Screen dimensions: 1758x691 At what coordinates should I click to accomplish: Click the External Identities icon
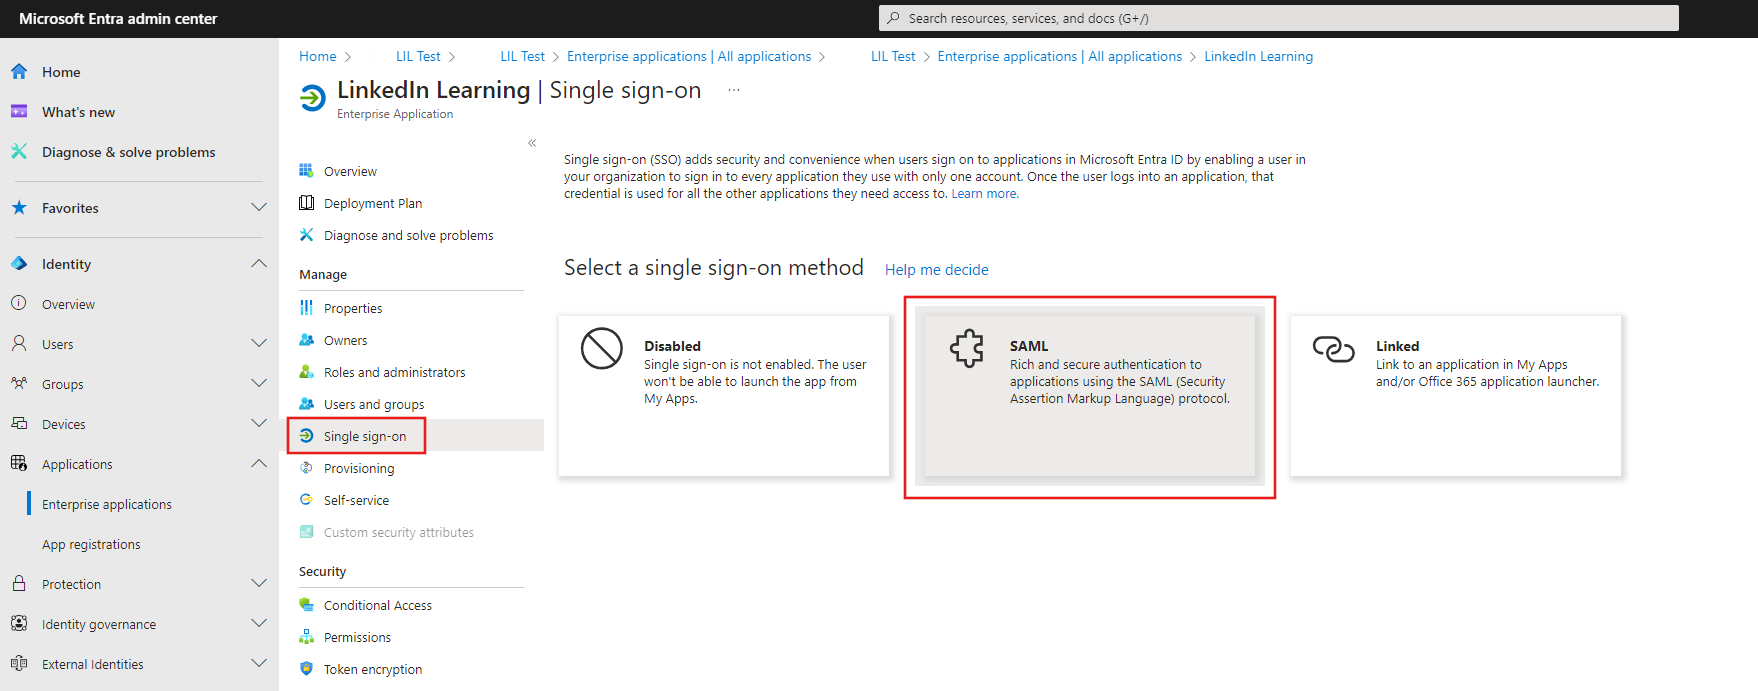19,663
